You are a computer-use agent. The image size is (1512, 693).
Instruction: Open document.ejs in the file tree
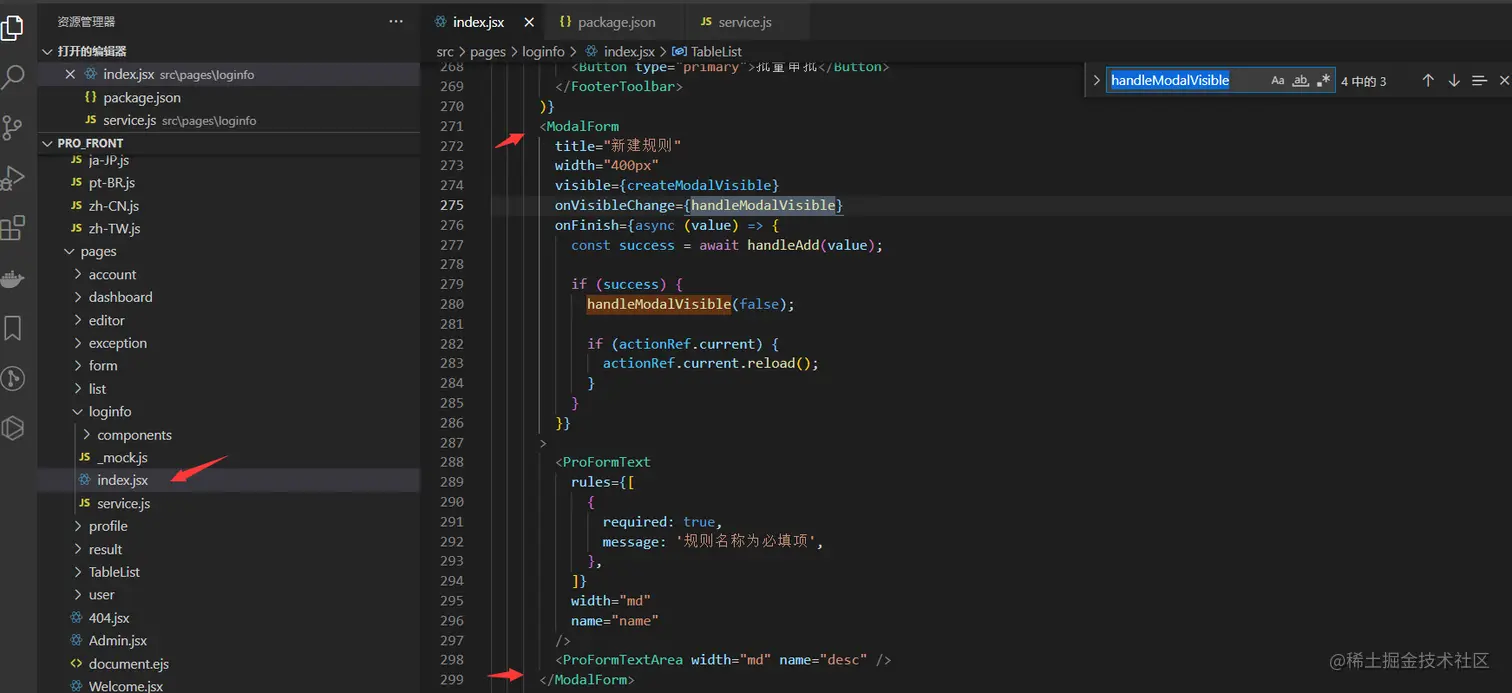(x=128, y=664)
